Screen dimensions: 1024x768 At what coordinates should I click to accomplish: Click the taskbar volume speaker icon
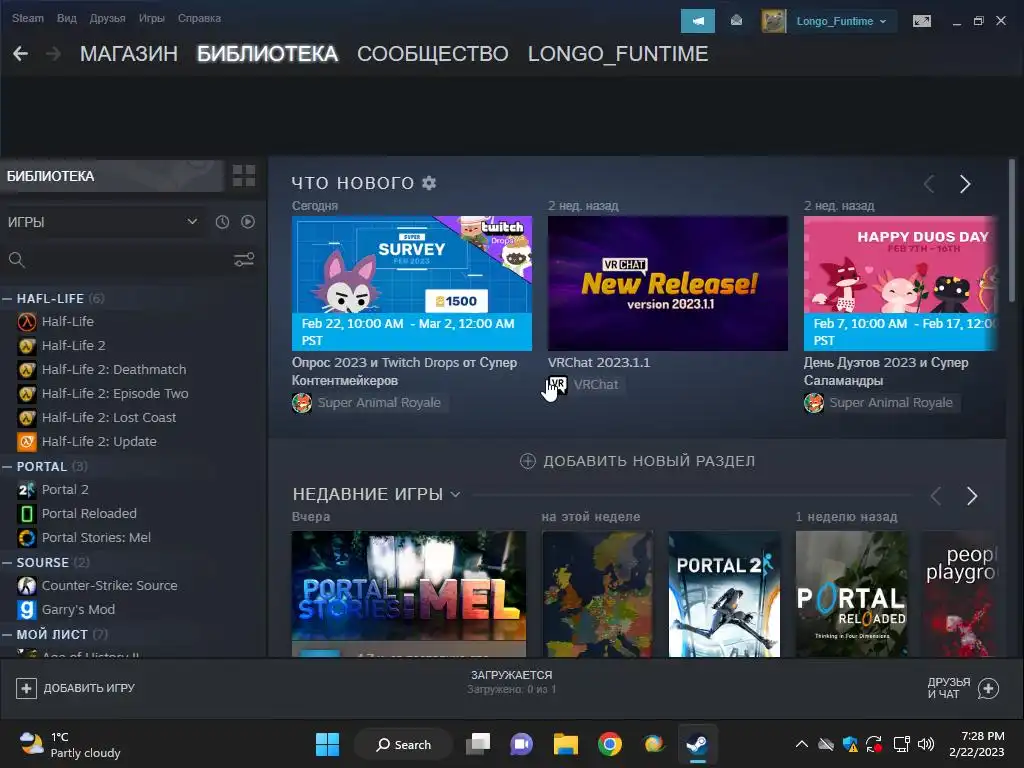pyautogui.click(x=925, y=744)
